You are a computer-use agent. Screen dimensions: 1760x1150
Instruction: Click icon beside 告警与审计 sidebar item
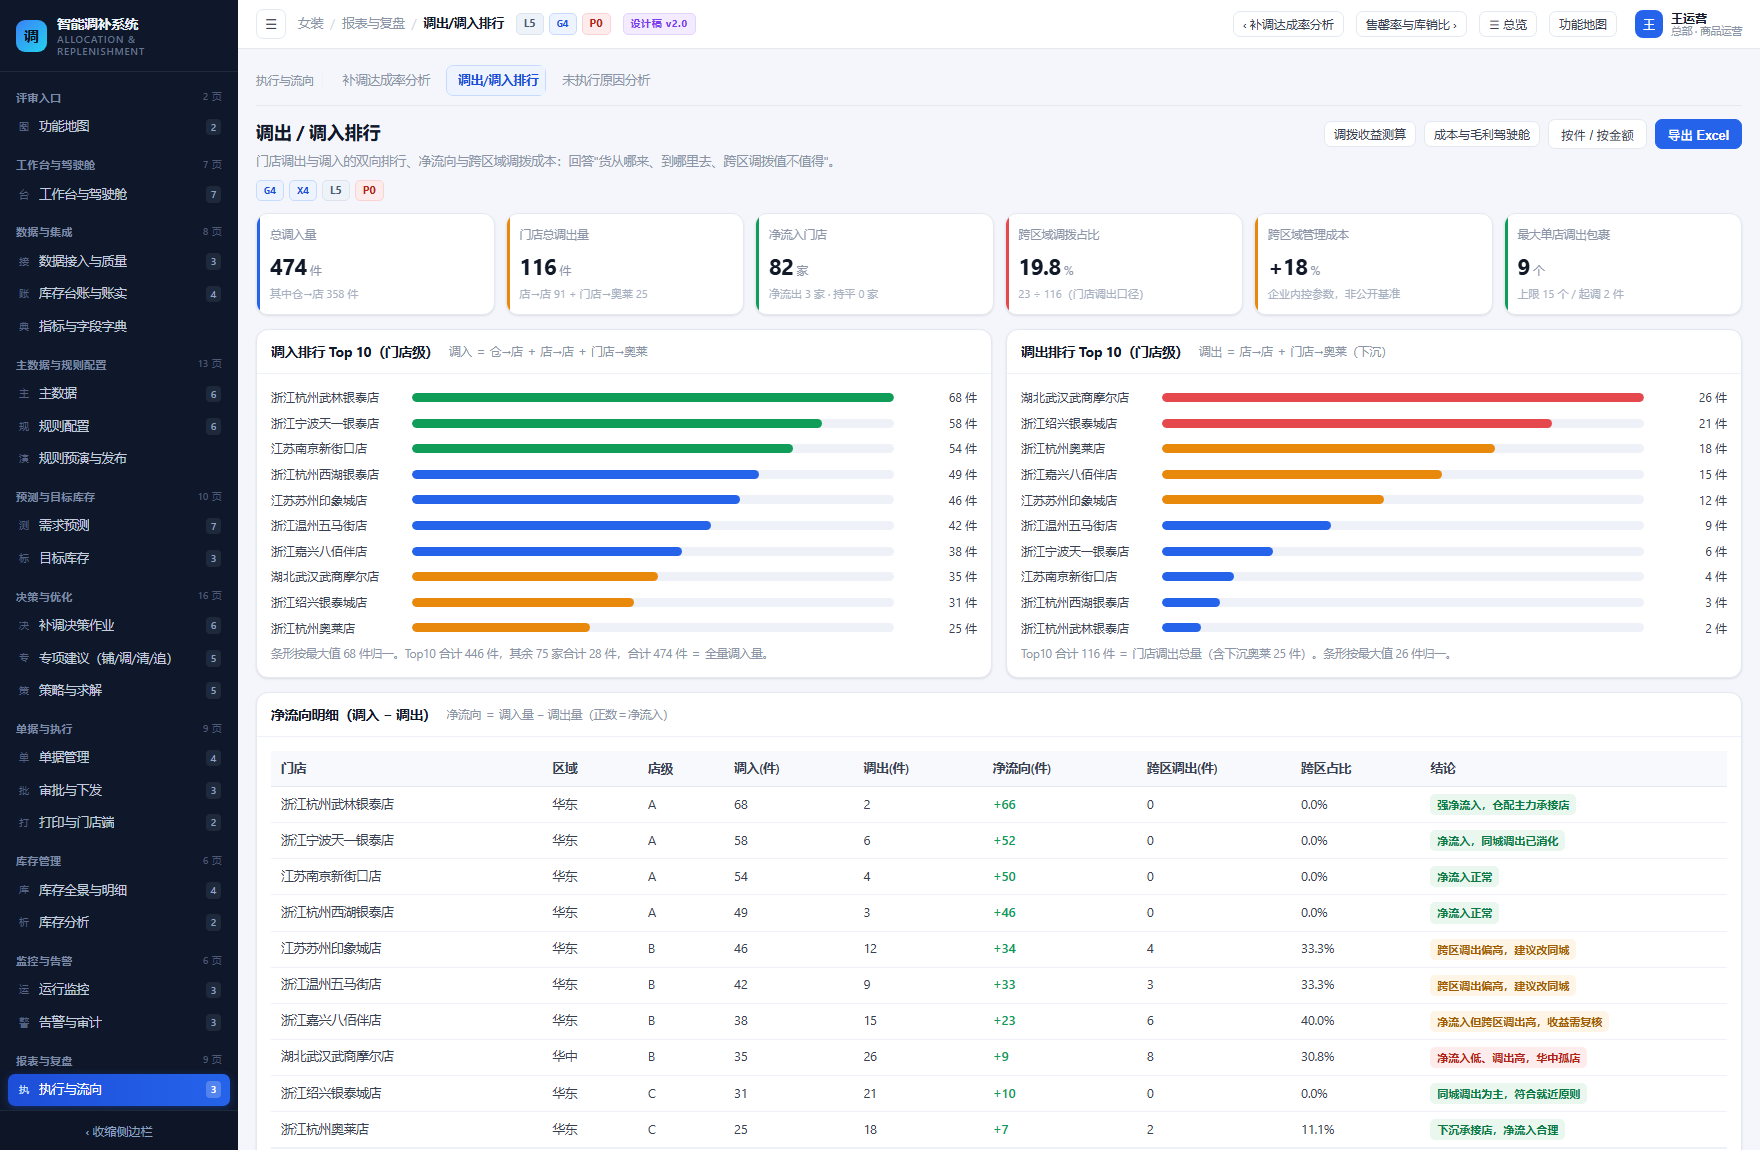pos(24,1022)
